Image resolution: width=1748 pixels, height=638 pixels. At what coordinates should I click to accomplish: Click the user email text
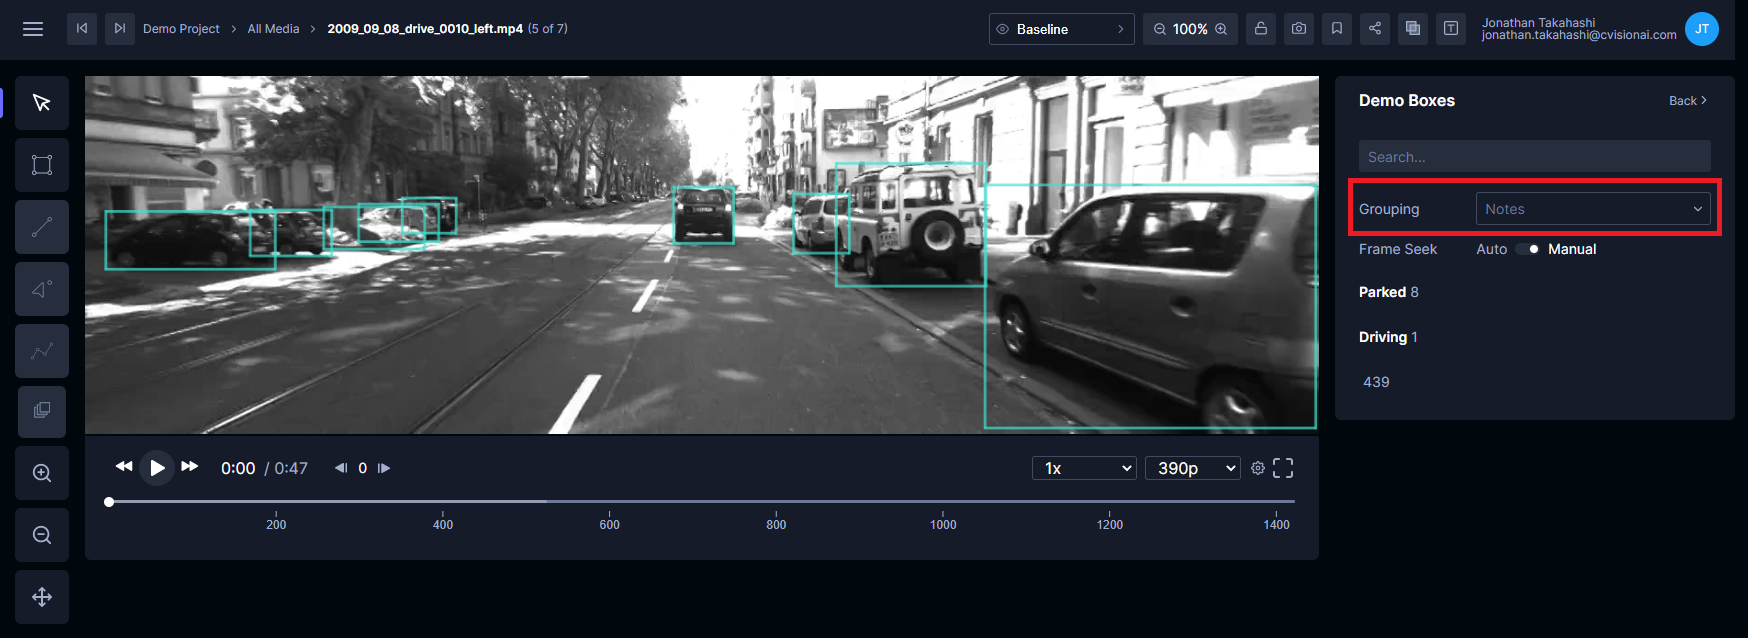1579,35
